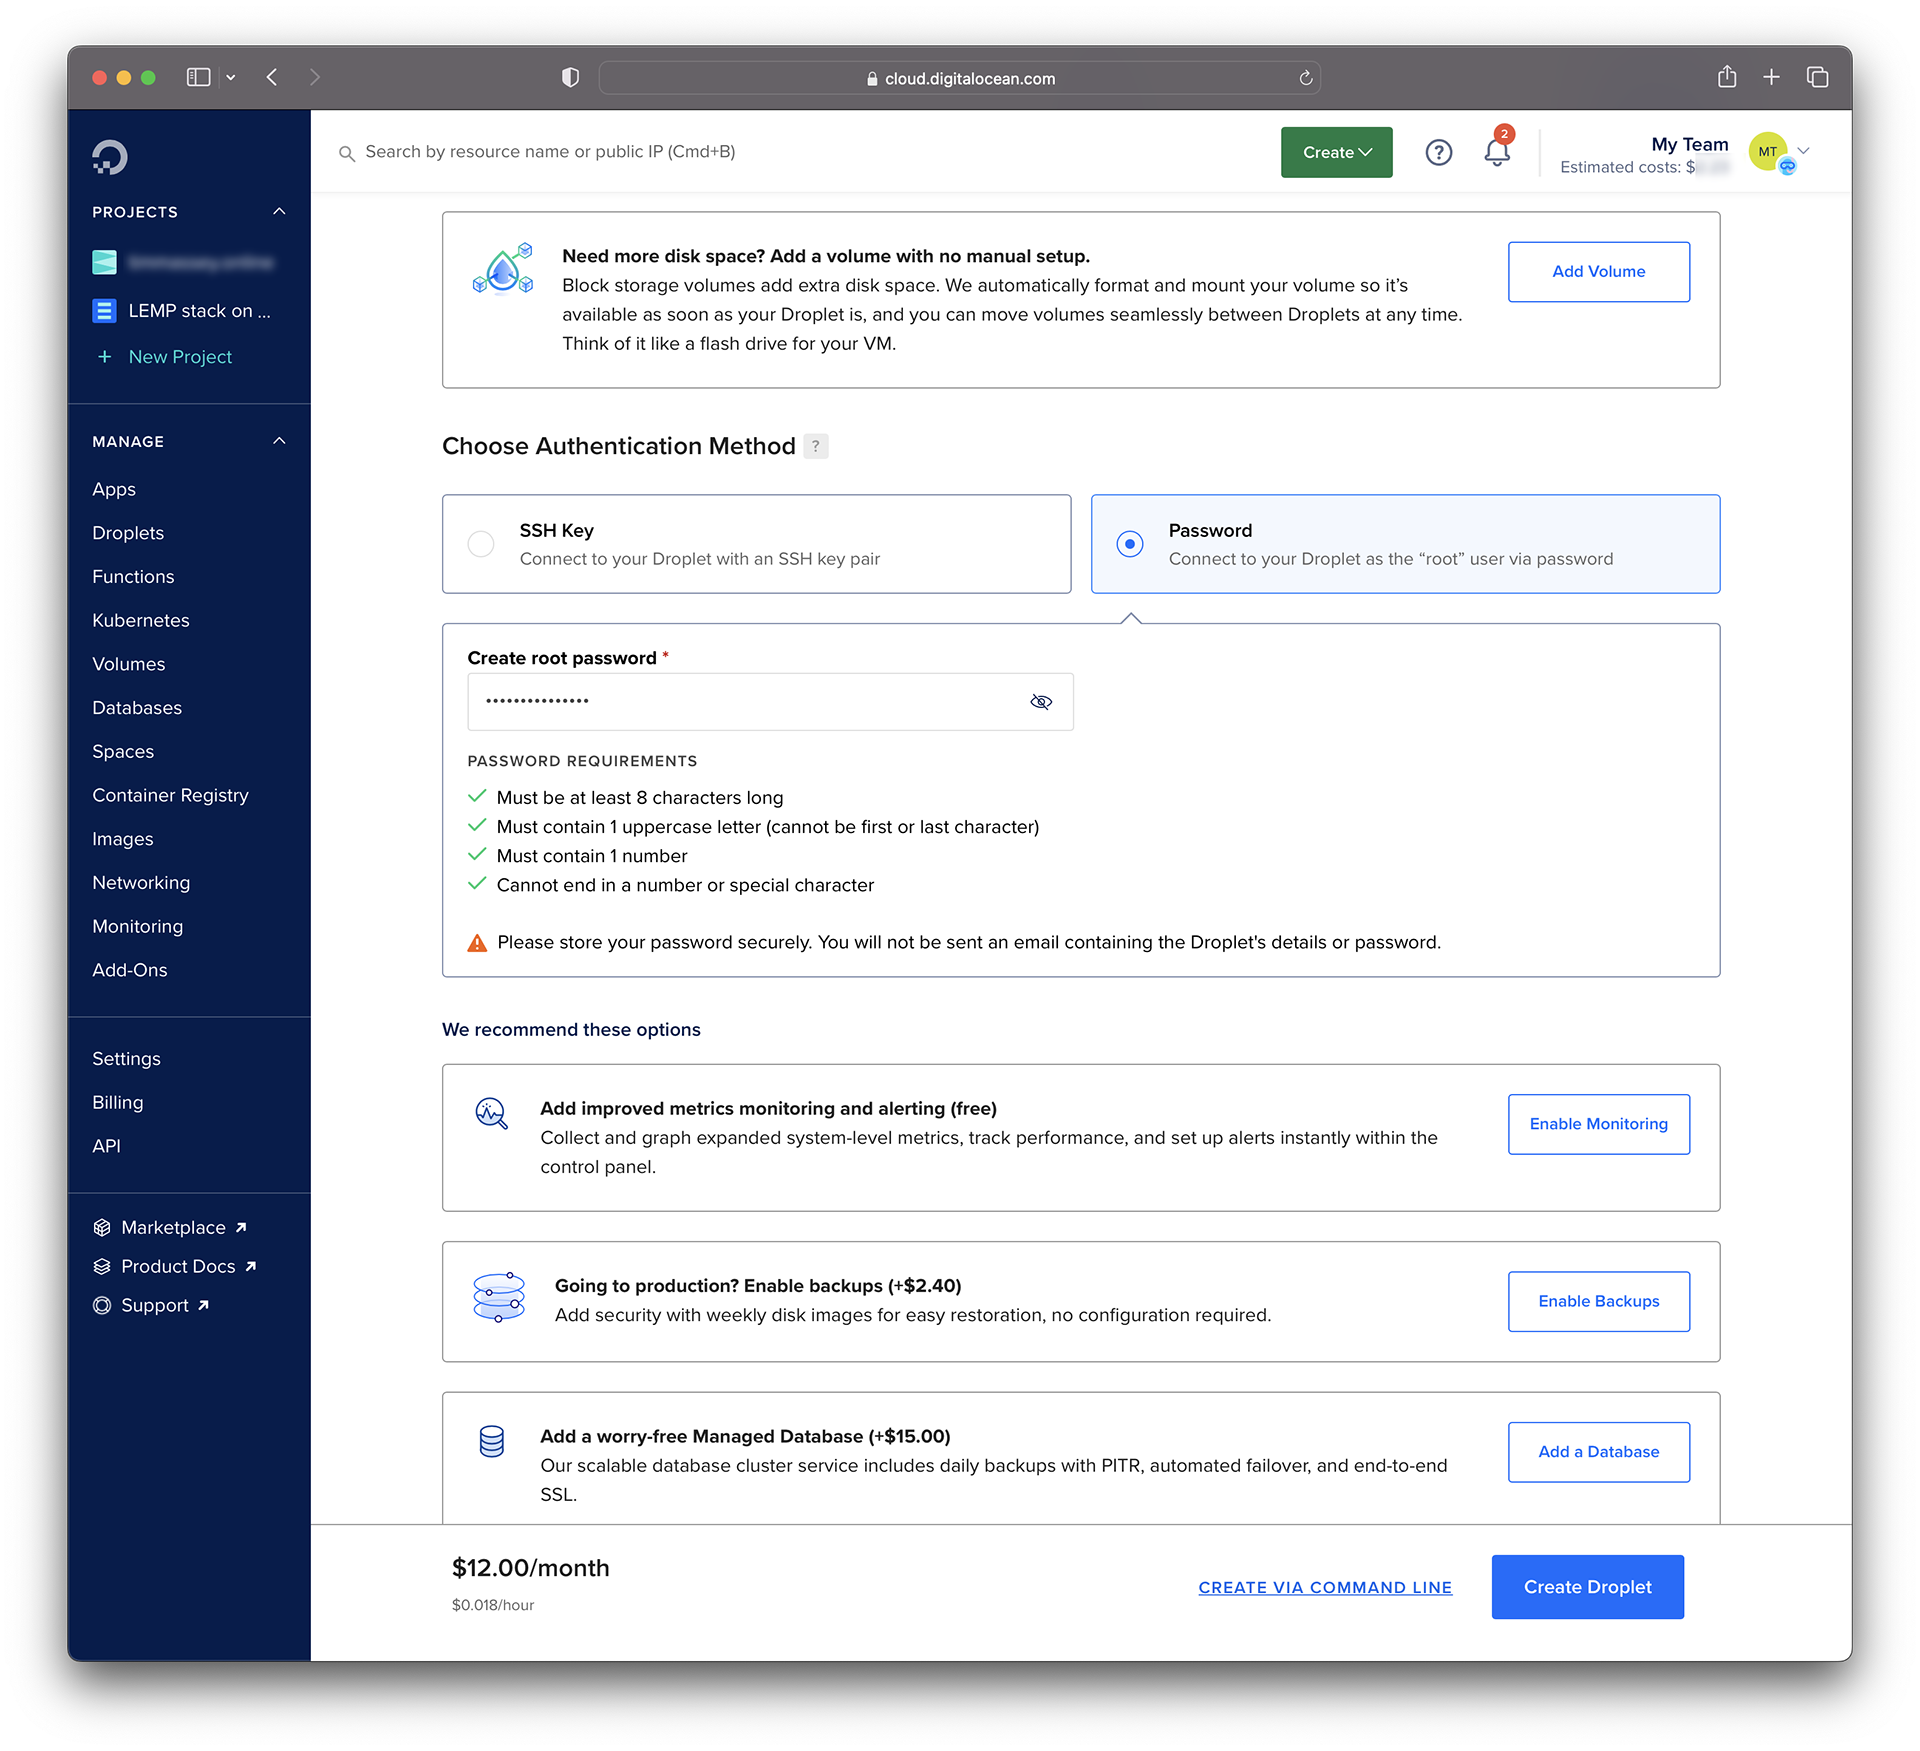Click Enable Monitoring button
Image resolution: width=1920 pixels, height=1751 pixels.
(x=1598, y=1124)
